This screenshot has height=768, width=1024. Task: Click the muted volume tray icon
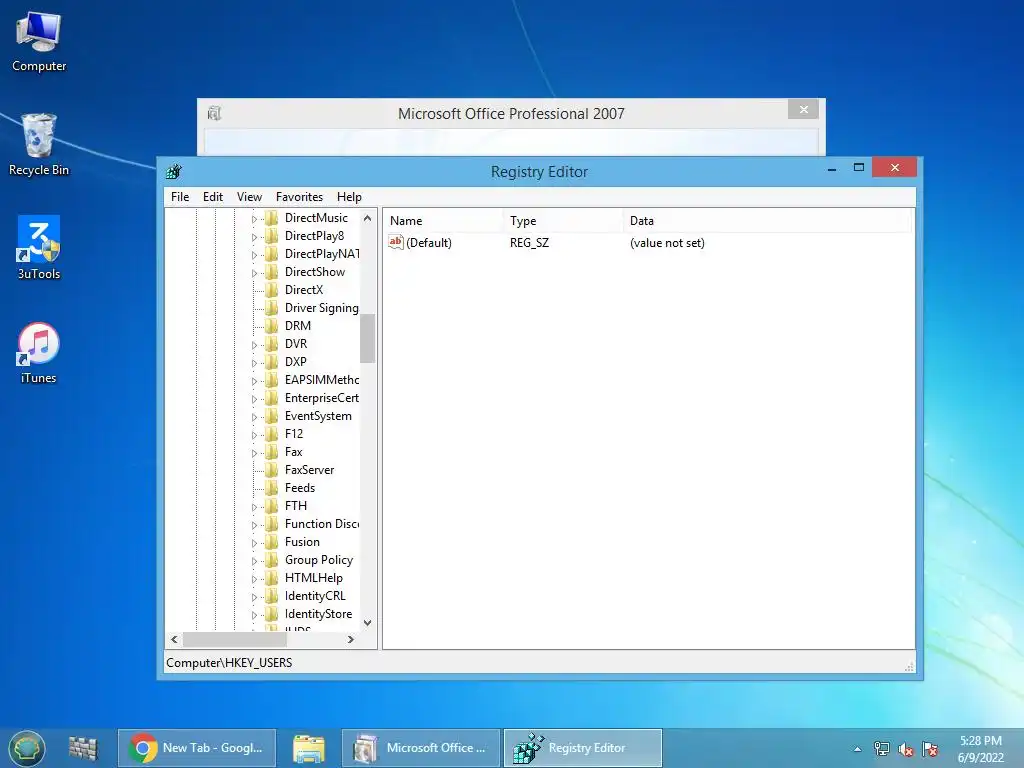(906, 750)
